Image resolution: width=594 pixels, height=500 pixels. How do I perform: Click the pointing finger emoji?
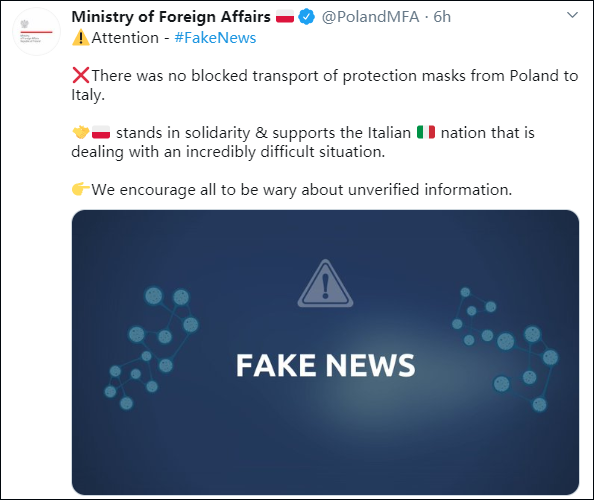81,189
